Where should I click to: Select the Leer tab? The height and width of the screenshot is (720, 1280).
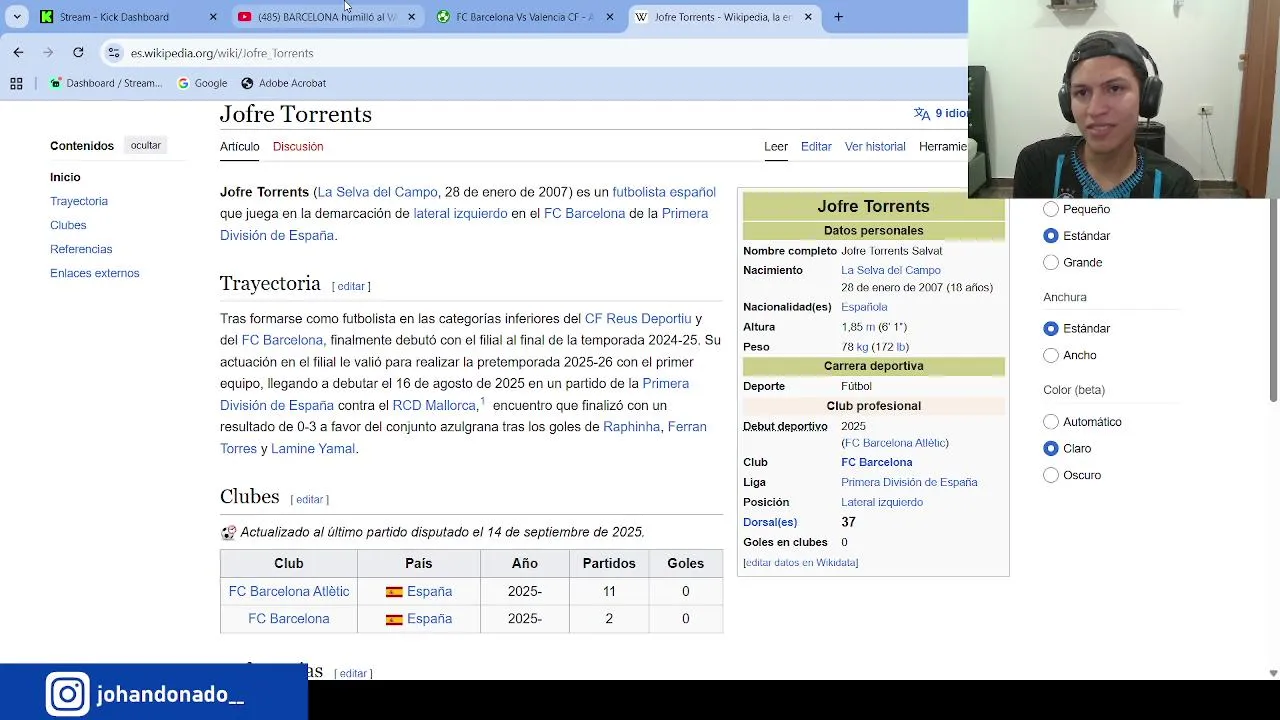pos(776,146)
